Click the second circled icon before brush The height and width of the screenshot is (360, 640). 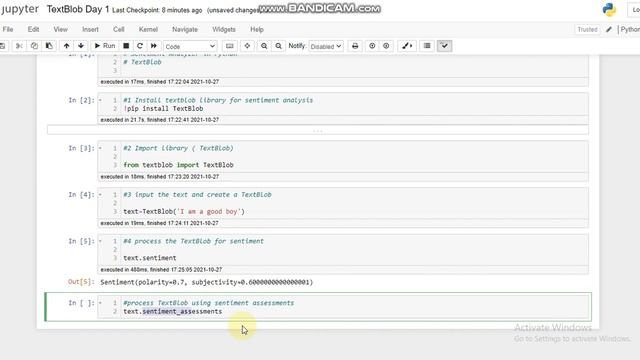(x=386, y=46)
